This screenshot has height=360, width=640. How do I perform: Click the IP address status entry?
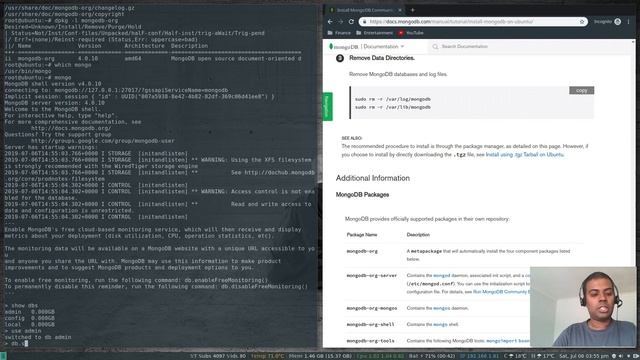pyautogui.click(x=479, y=356)
